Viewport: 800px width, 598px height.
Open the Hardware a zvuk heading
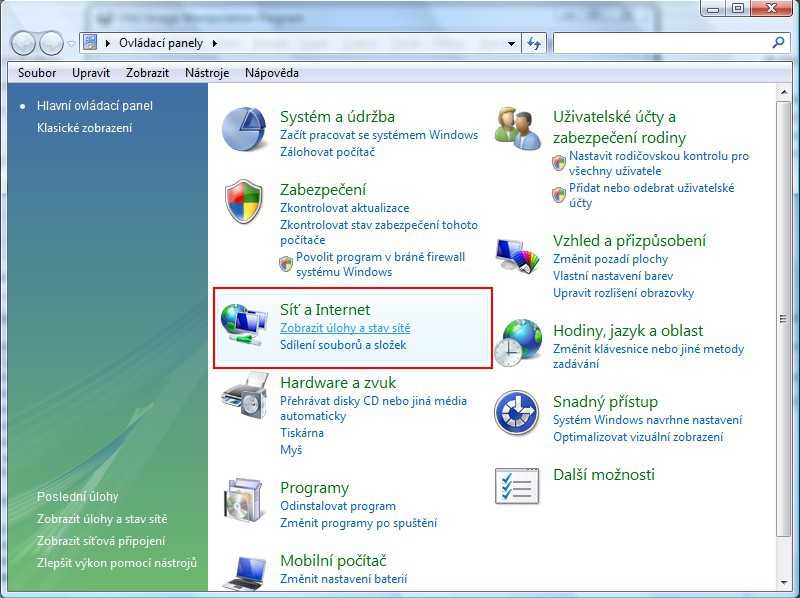(x=338, y=382)
